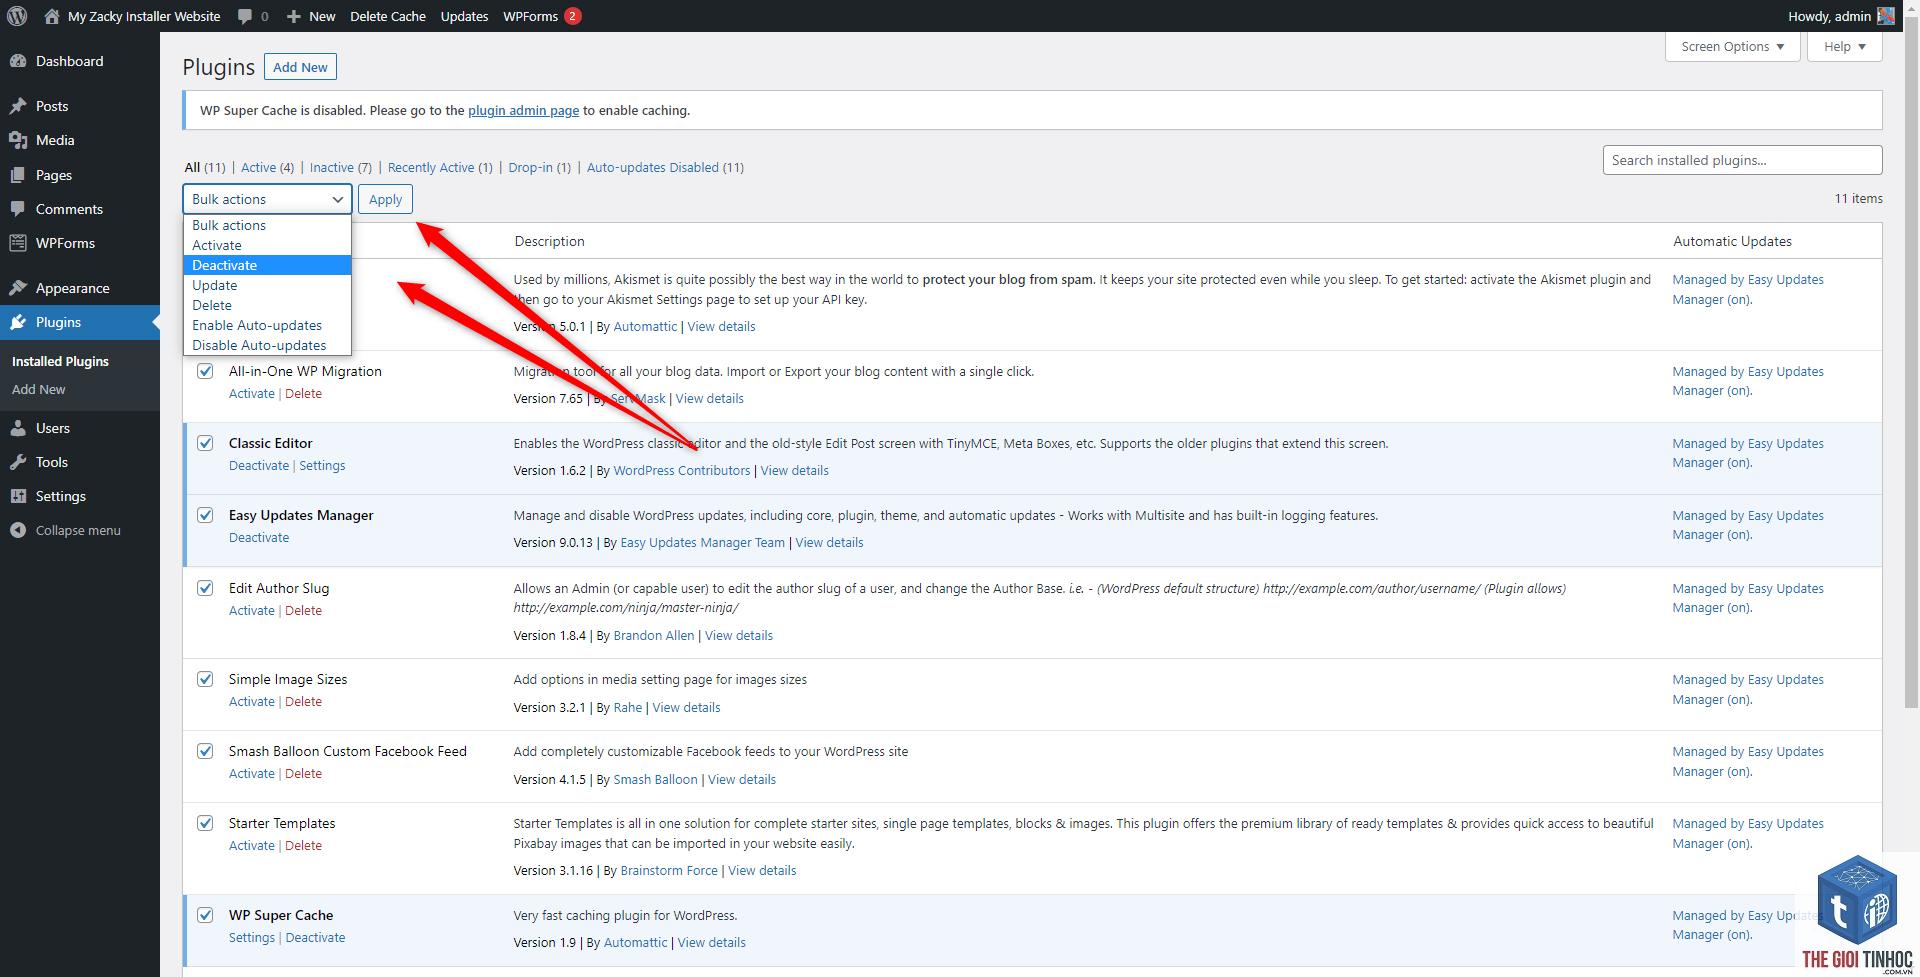This screenshot has width=1920, height=977.
Task: Click the WPForms icon in sidebar
Action: tap(18, 243)
